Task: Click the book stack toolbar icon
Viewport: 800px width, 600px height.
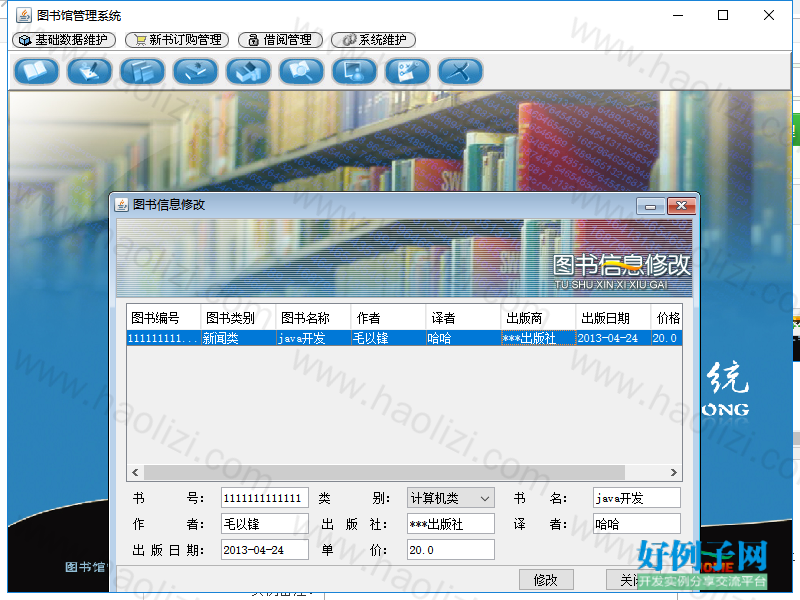Action: click(142, 71)
